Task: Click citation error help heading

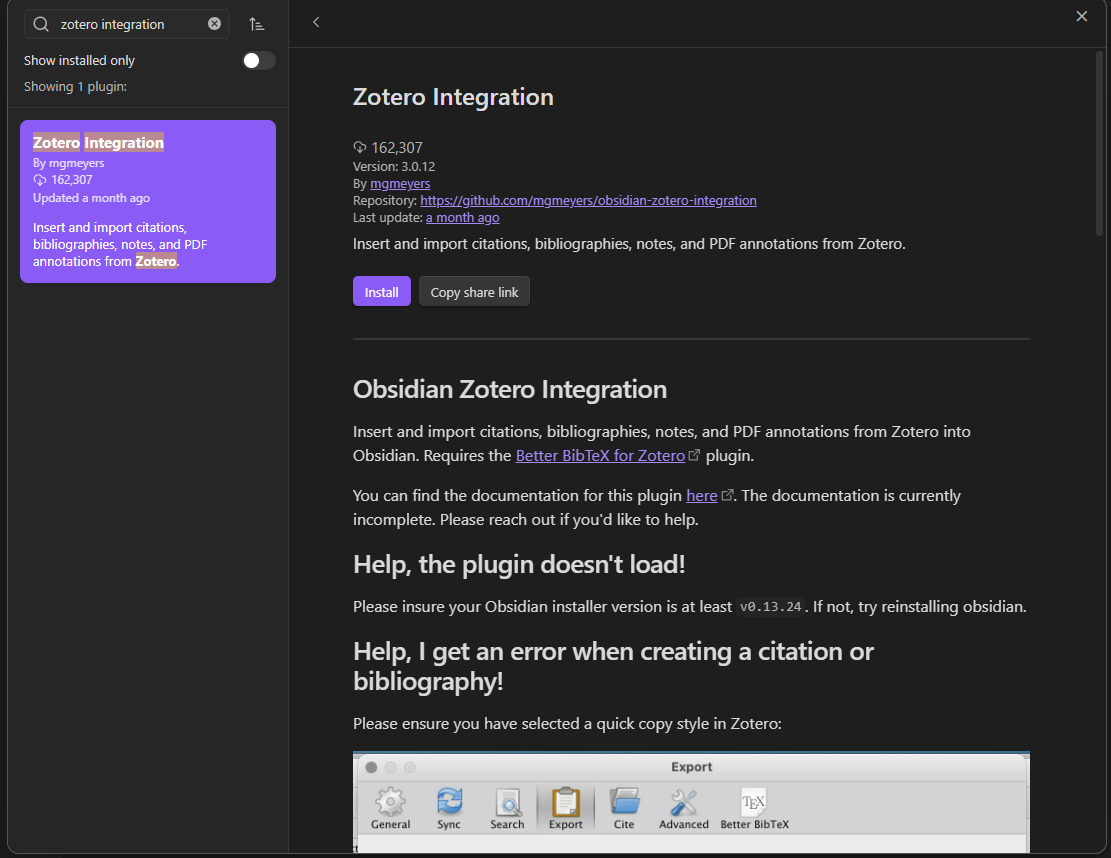Action: coord(614,666)
